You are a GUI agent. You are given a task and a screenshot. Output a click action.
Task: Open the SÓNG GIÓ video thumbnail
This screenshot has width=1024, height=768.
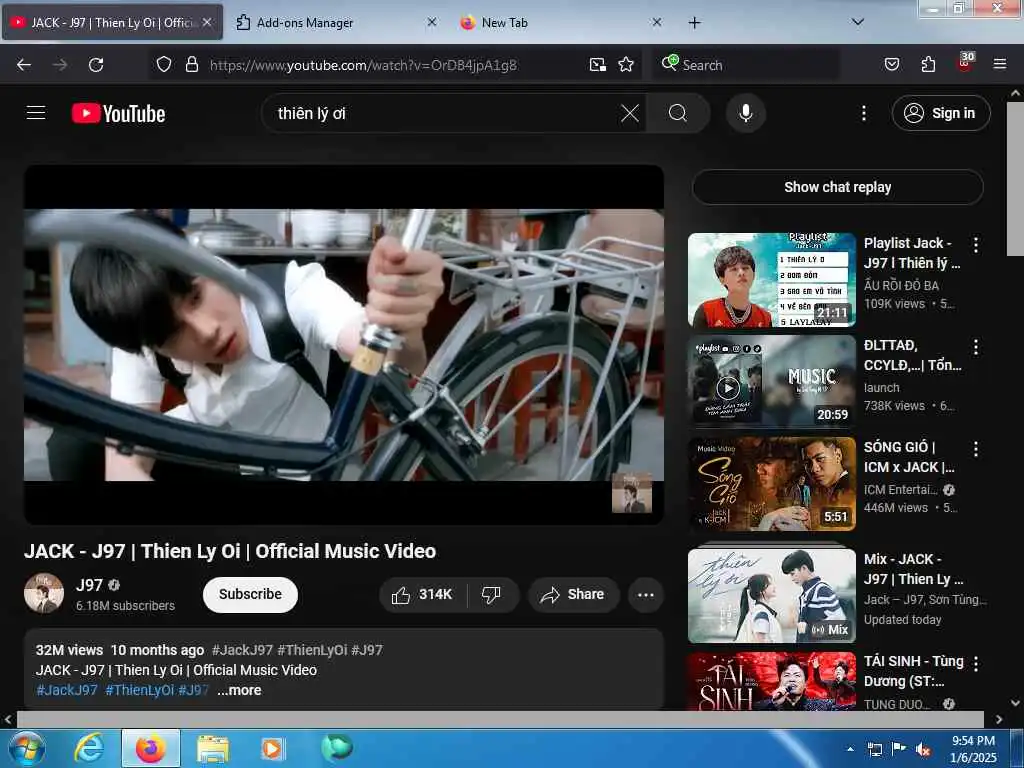click(771, 484)
